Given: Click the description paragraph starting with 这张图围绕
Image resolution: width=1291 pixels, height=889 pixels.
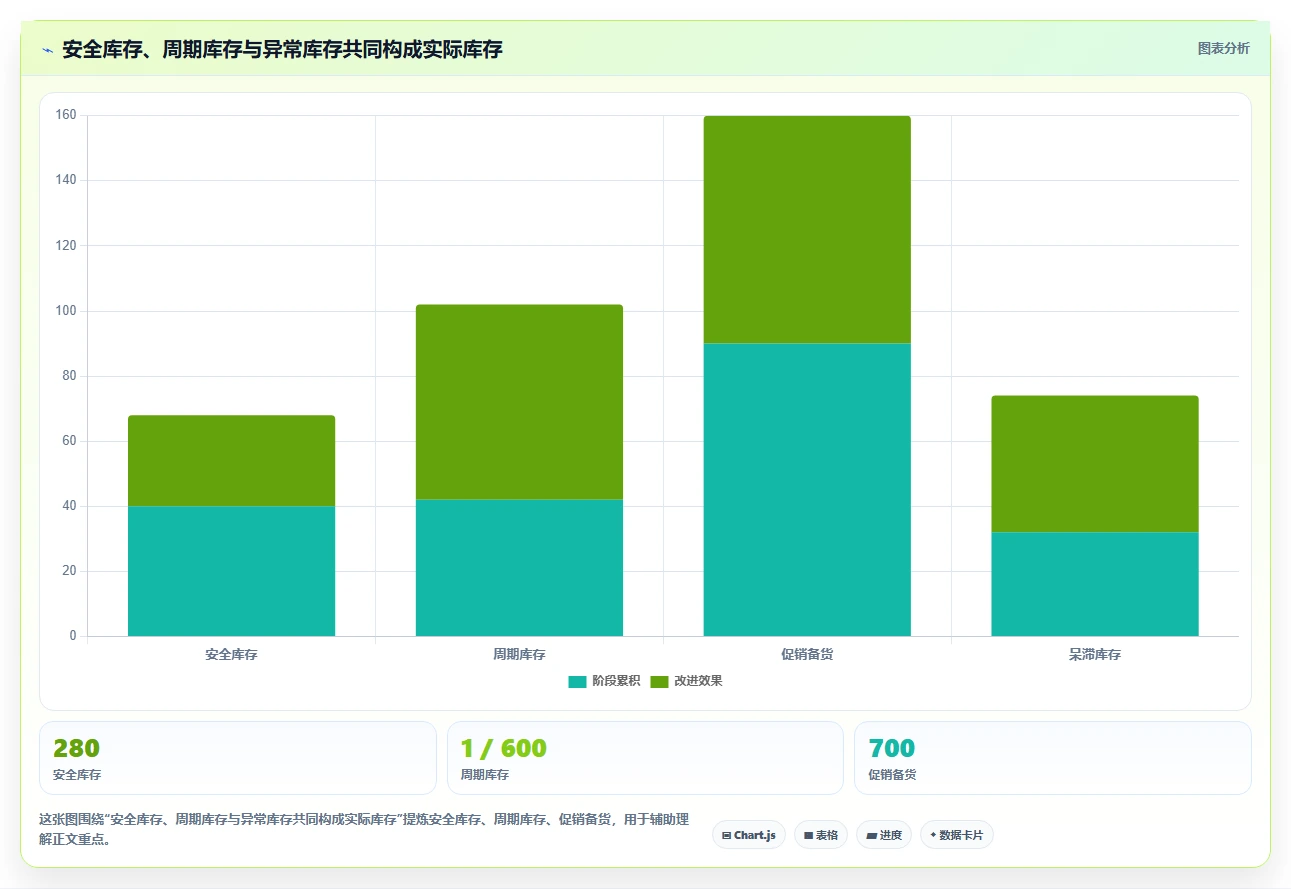Looking at the screenshot, I should pos(364,829).
